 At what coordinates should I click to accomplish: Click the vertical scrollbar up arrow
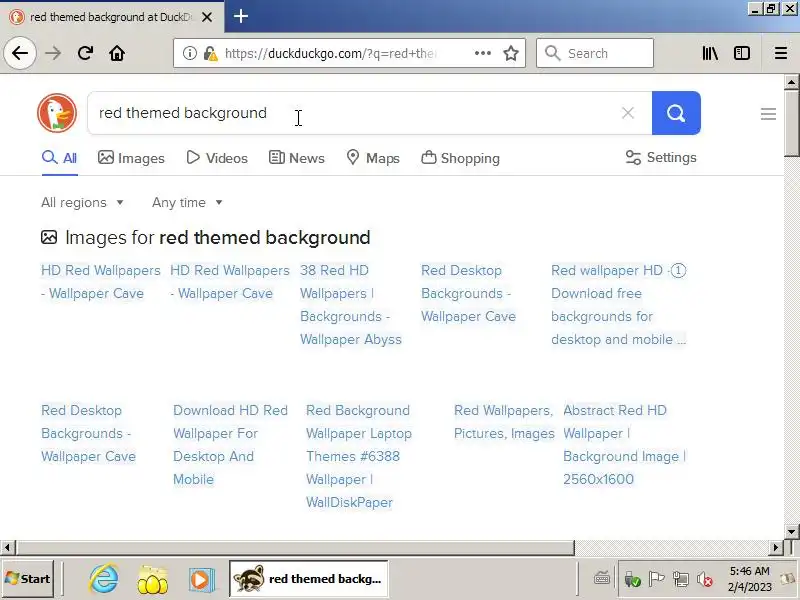[x=791, y=82]
